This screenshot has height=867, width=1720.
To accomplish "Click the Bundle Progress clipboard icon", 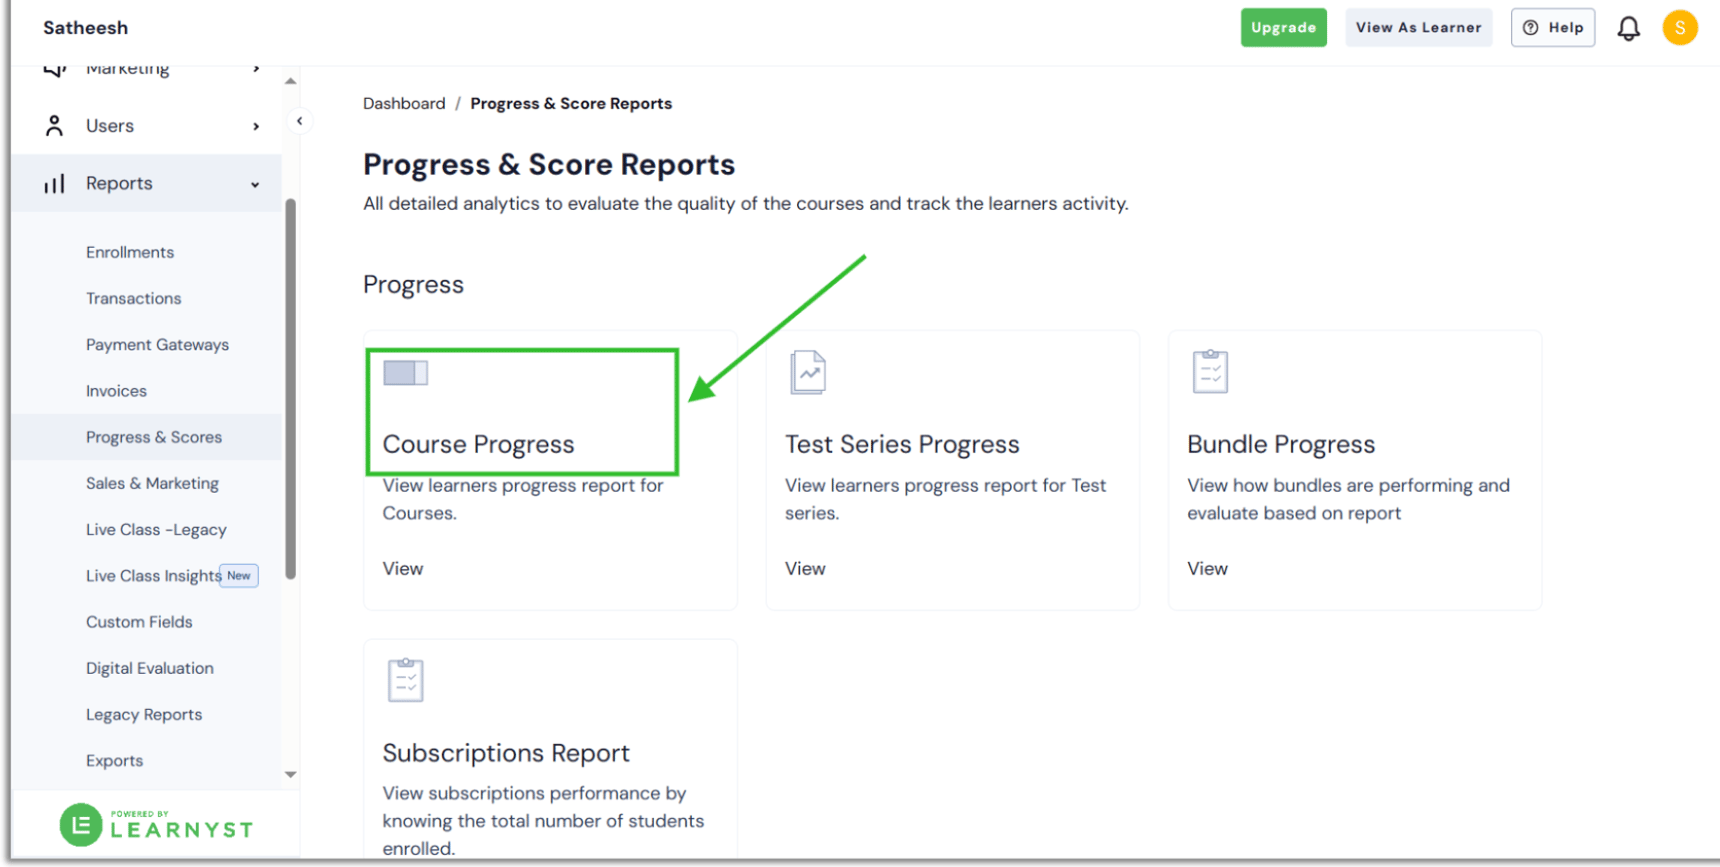I will [x=1209, y=373].
